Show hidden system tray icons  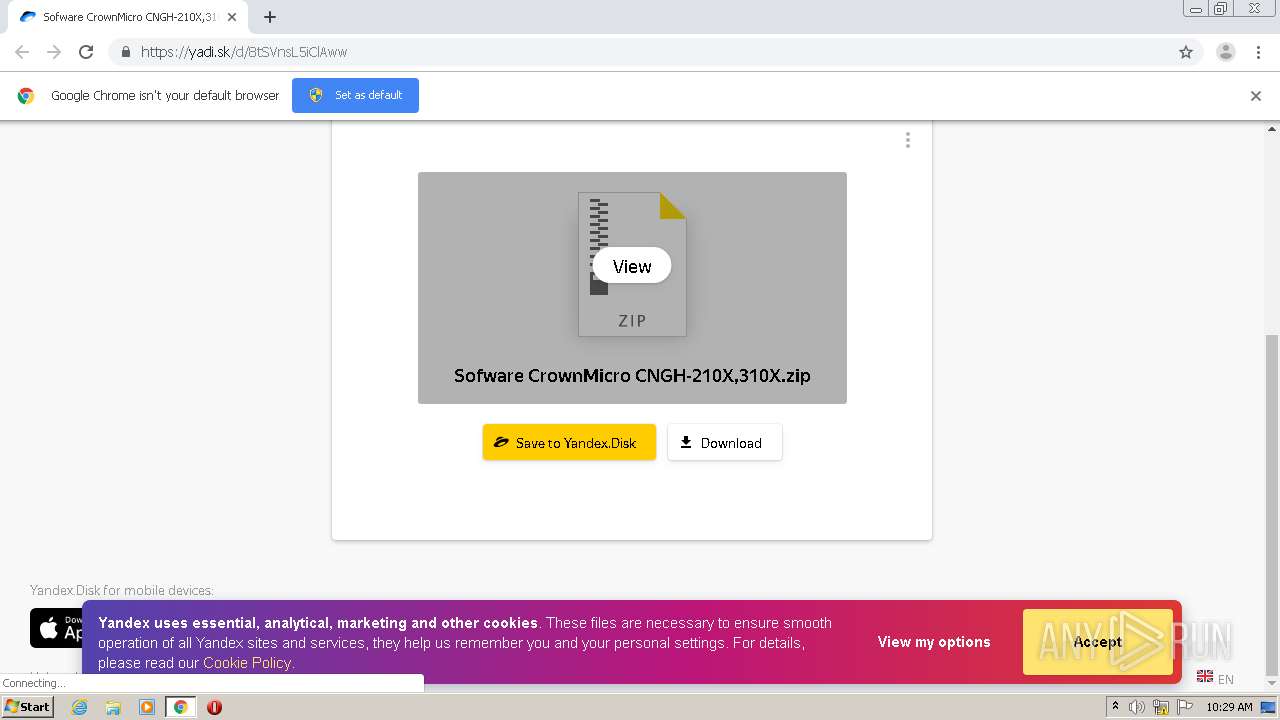tap(1115, 707)
